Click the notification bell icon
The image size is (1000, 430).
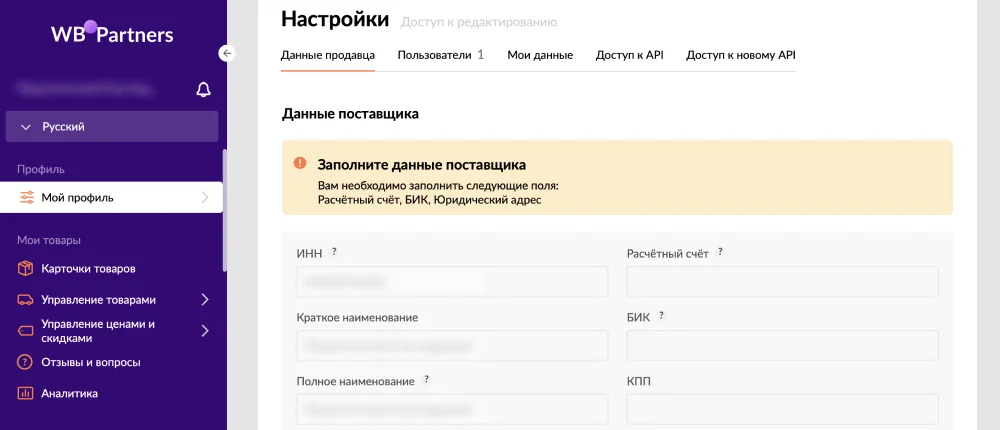point(204,90)
